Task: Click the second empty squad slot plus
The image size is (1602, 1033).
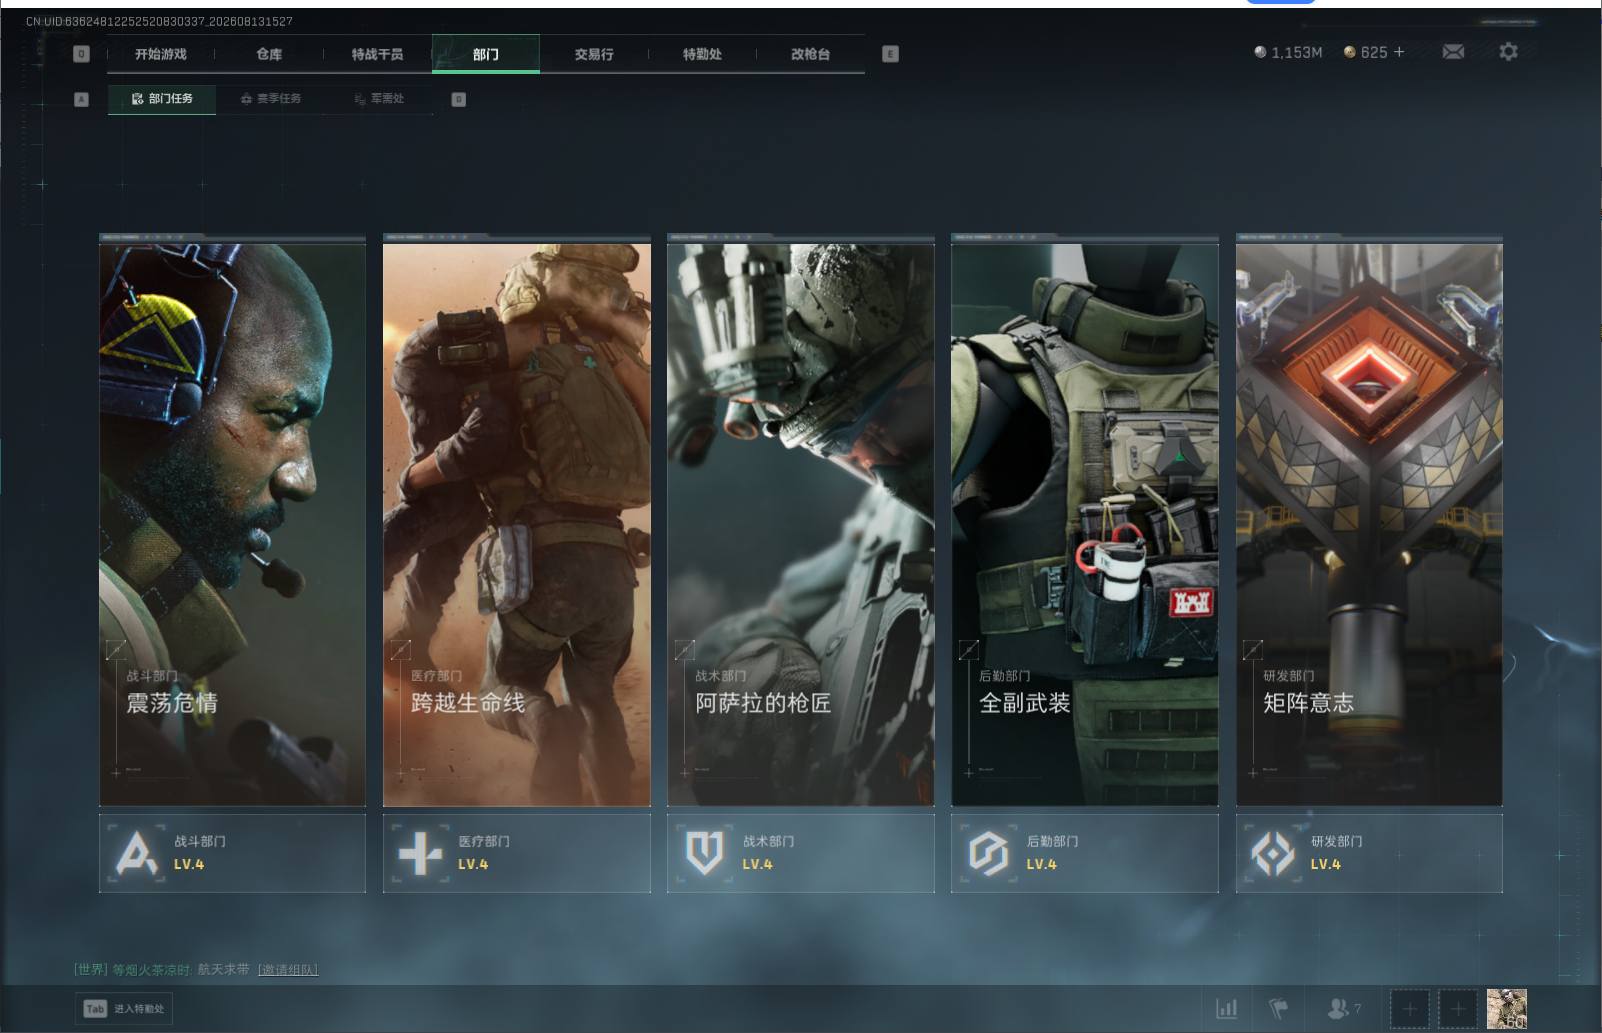Action: [x=1457, y=1009]
